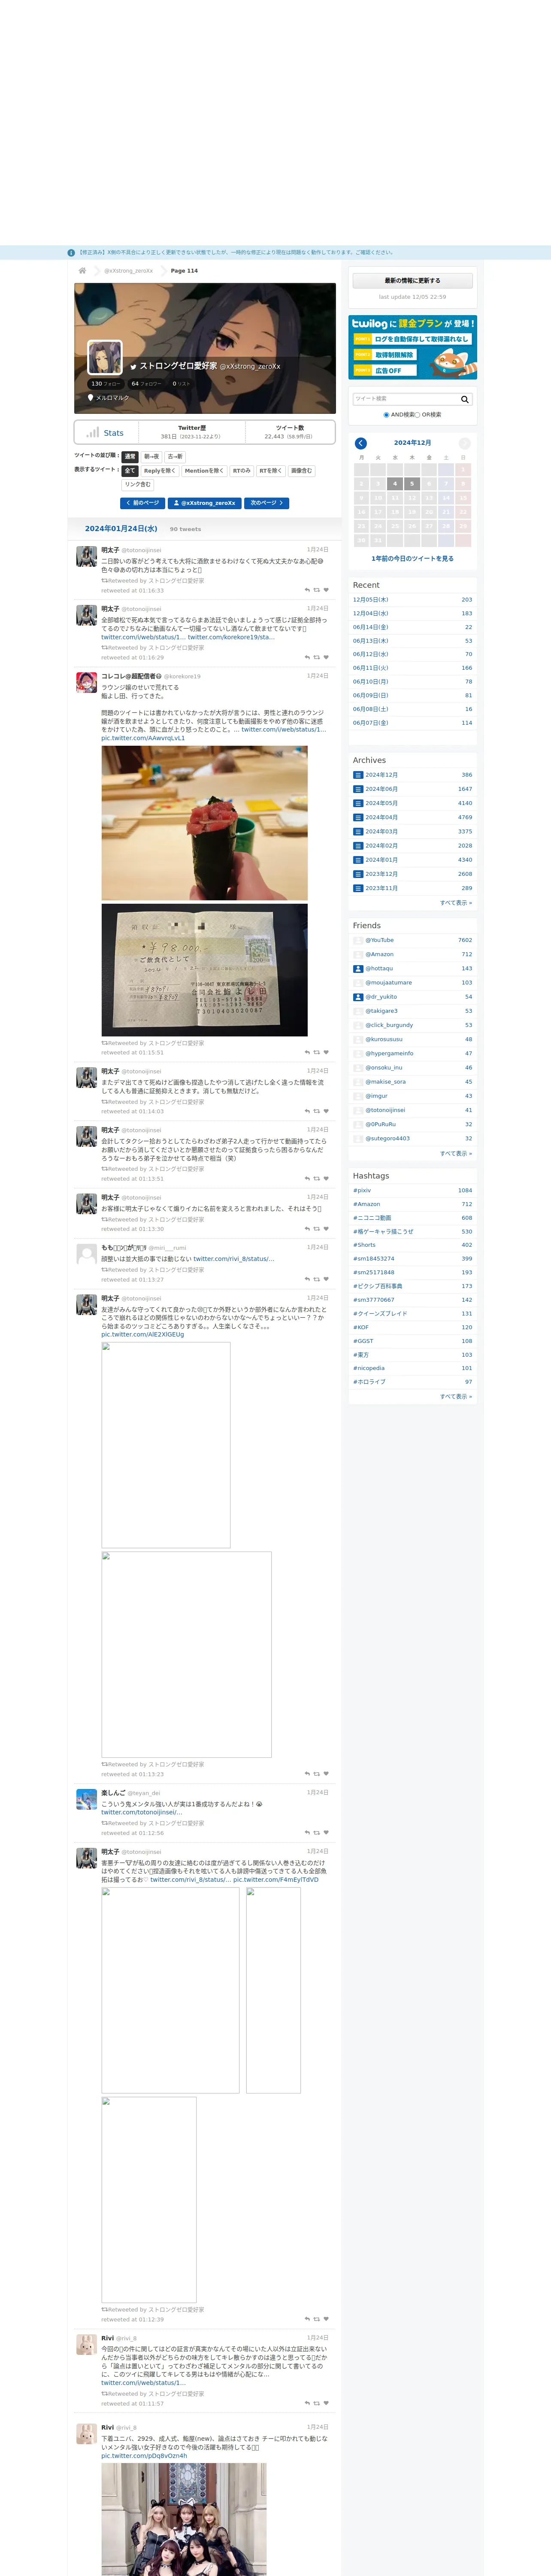
Task: Like the tweet retweeted at 01:16:29
Action: [326, 657]
